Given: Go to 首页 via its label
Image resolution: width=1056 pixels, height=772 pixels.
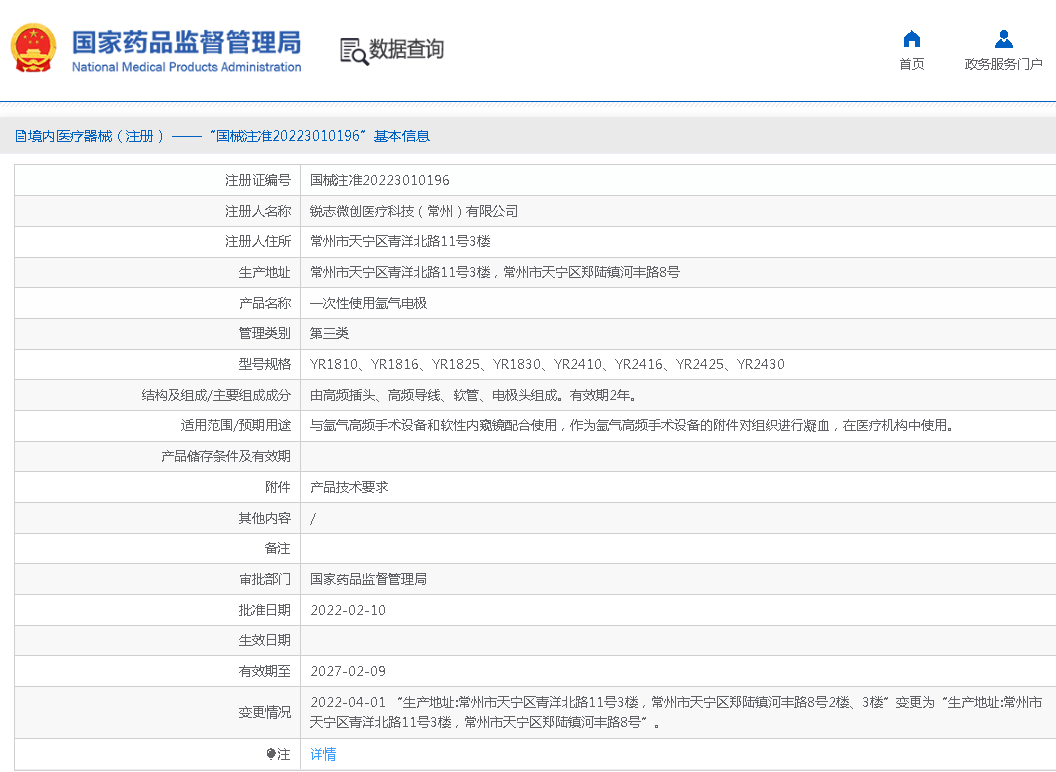Looking at the screenshot, I should click(911, 64).
